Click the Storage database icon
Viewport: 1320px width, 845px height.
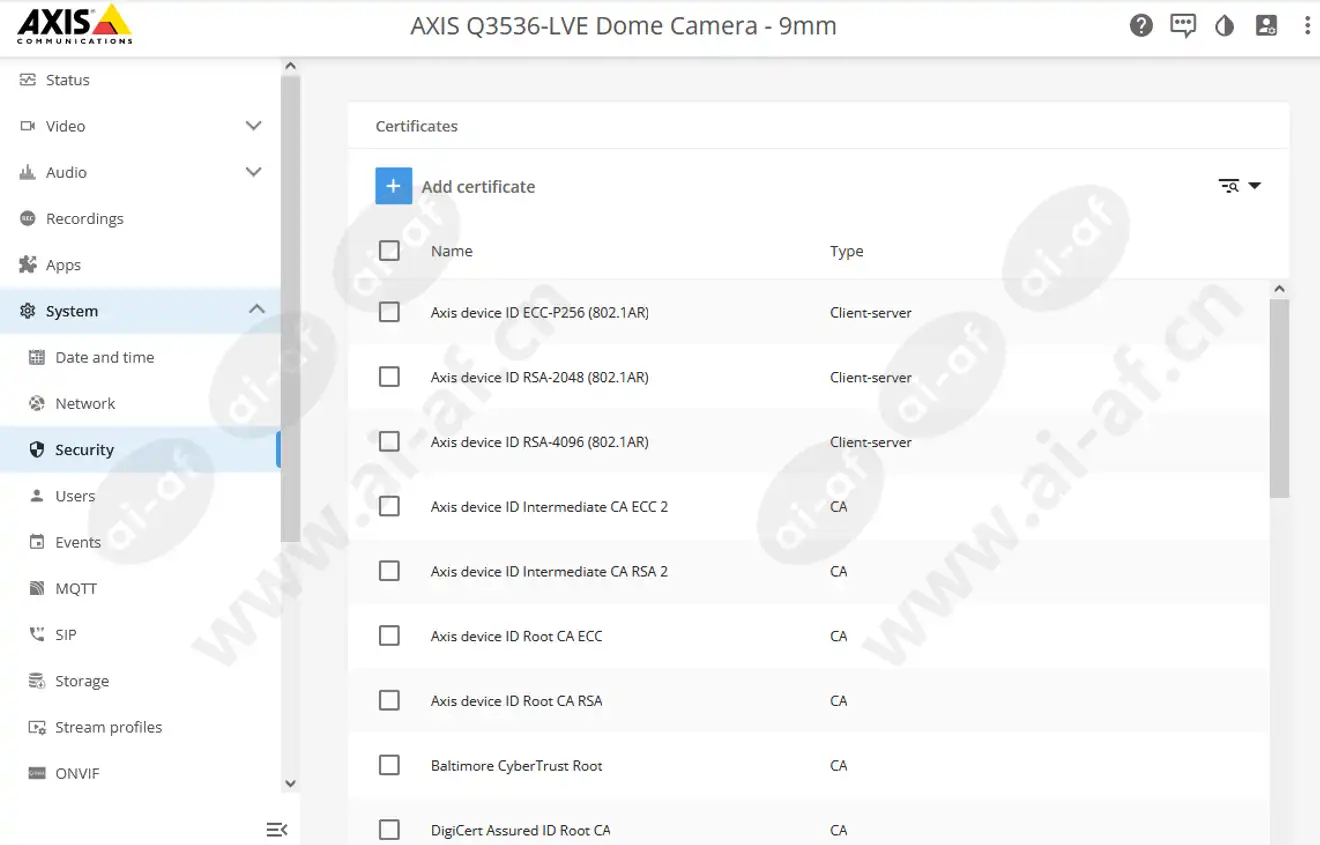point(37,681)
